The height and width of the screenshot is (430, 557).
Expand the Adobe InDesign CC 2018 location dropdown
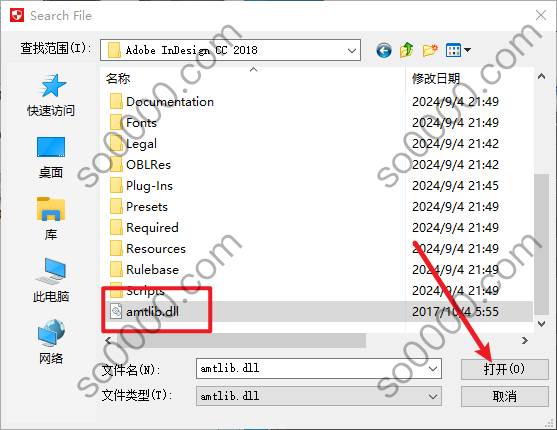point(351,50)
